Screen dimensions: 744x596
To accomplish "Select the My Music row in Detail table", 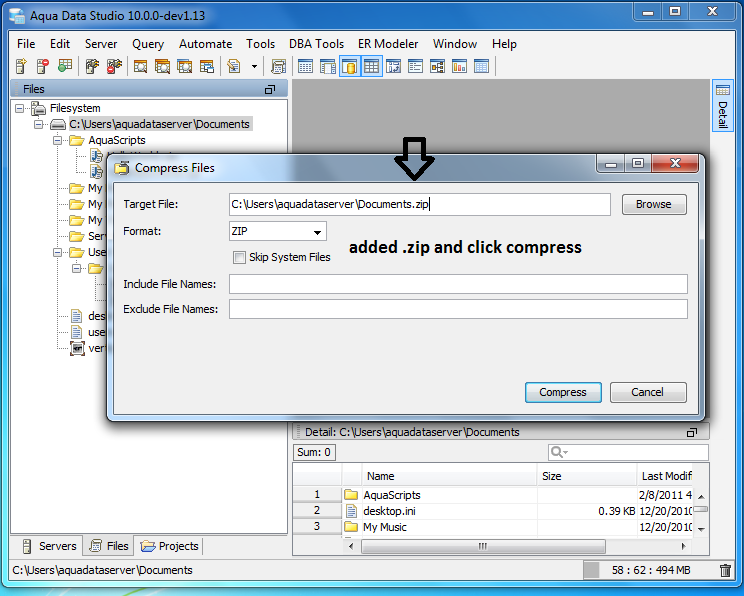I will 493,527.
